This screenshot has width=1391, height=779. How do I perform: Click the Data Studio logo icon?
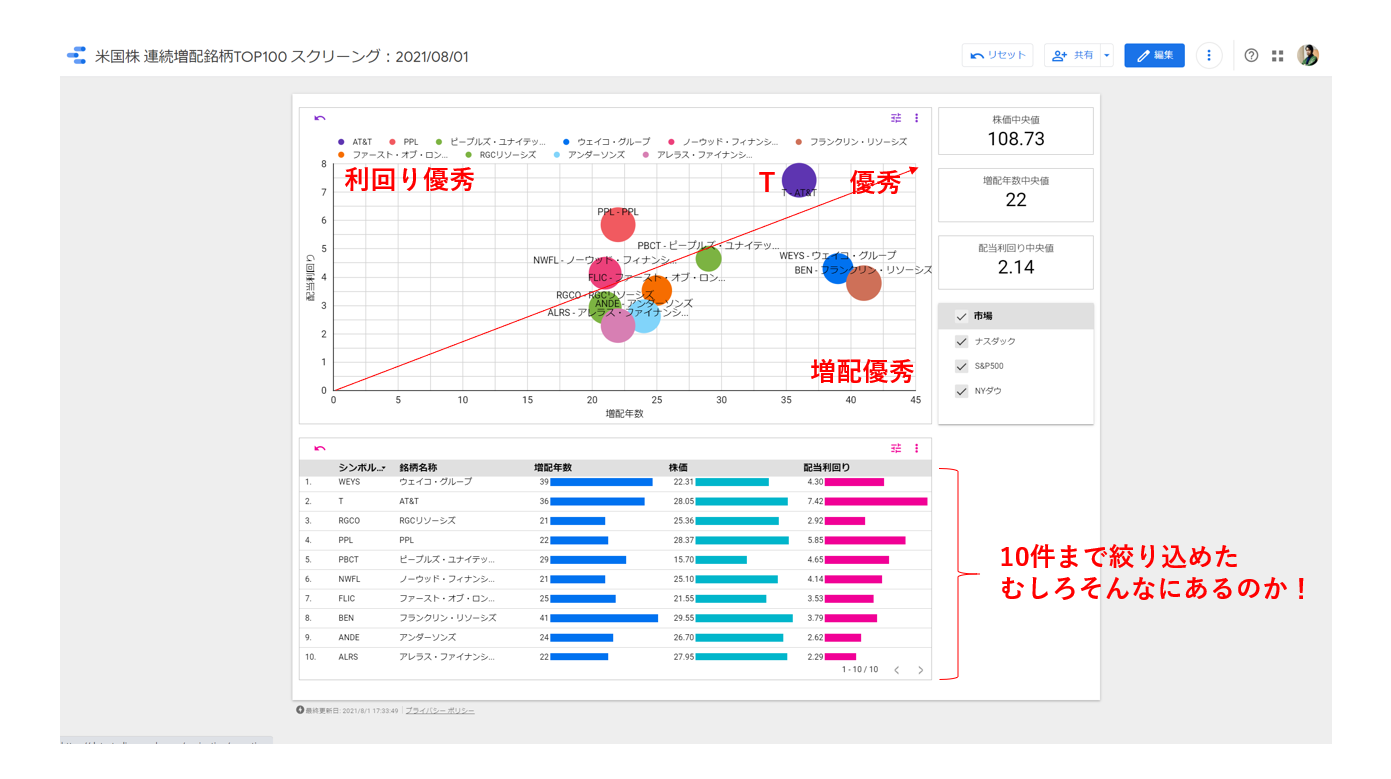pyautogui.click(x=76, y=56)
